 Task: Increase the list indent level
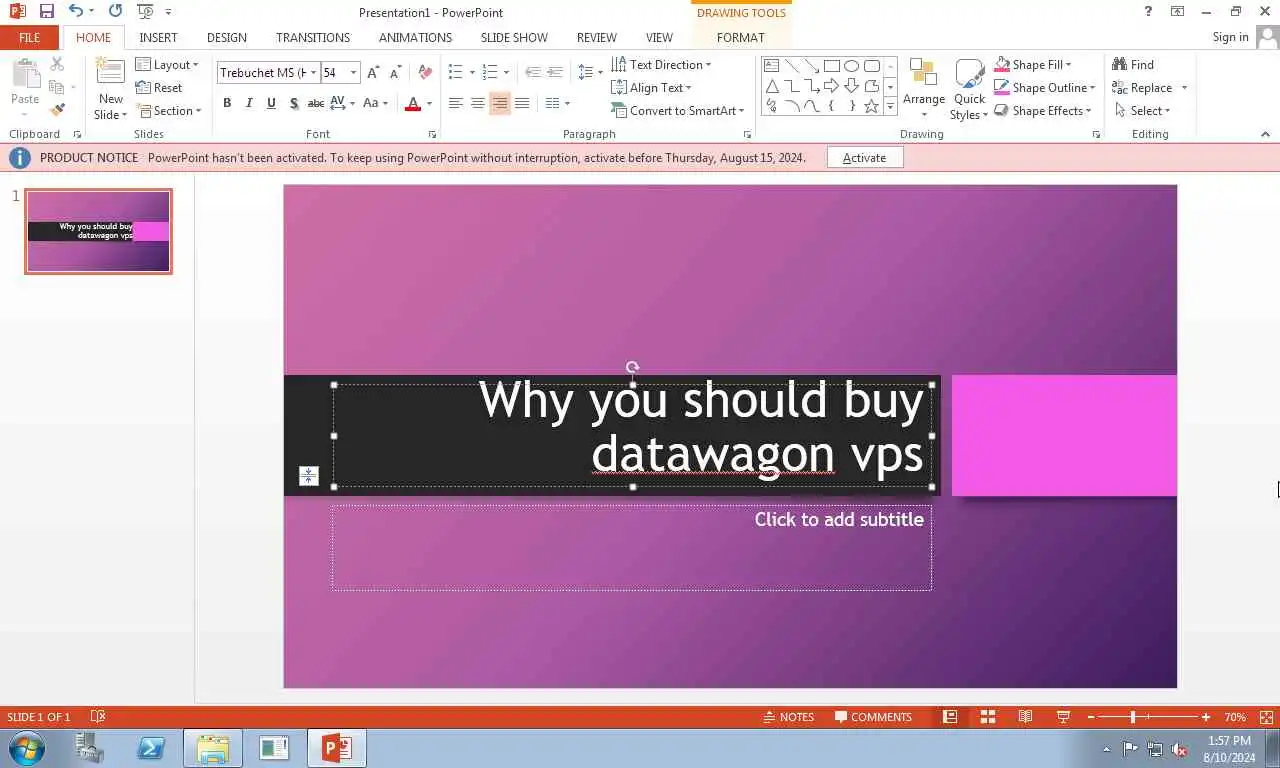555,73
